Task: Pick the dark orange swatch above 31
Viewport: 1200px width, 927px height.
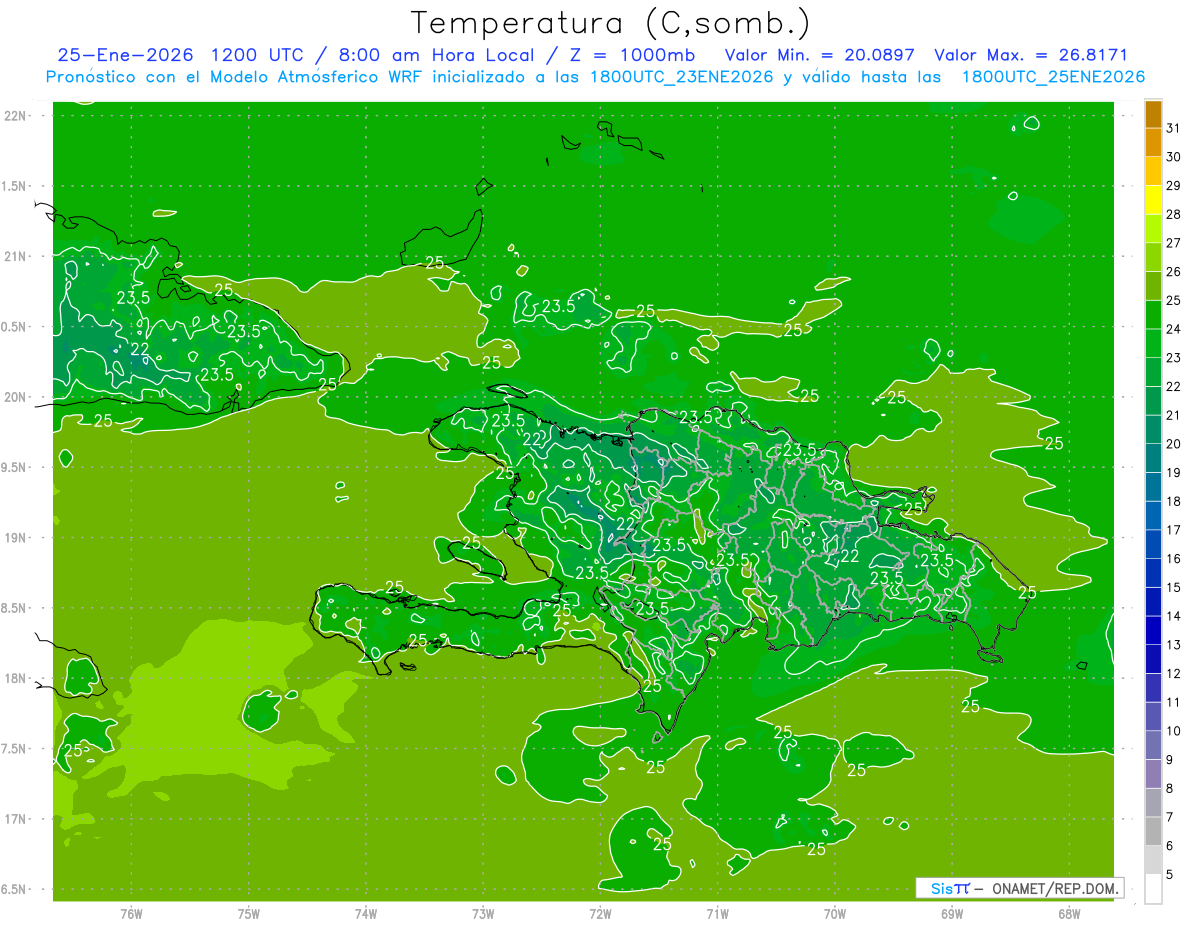Action: point(1153,114)
